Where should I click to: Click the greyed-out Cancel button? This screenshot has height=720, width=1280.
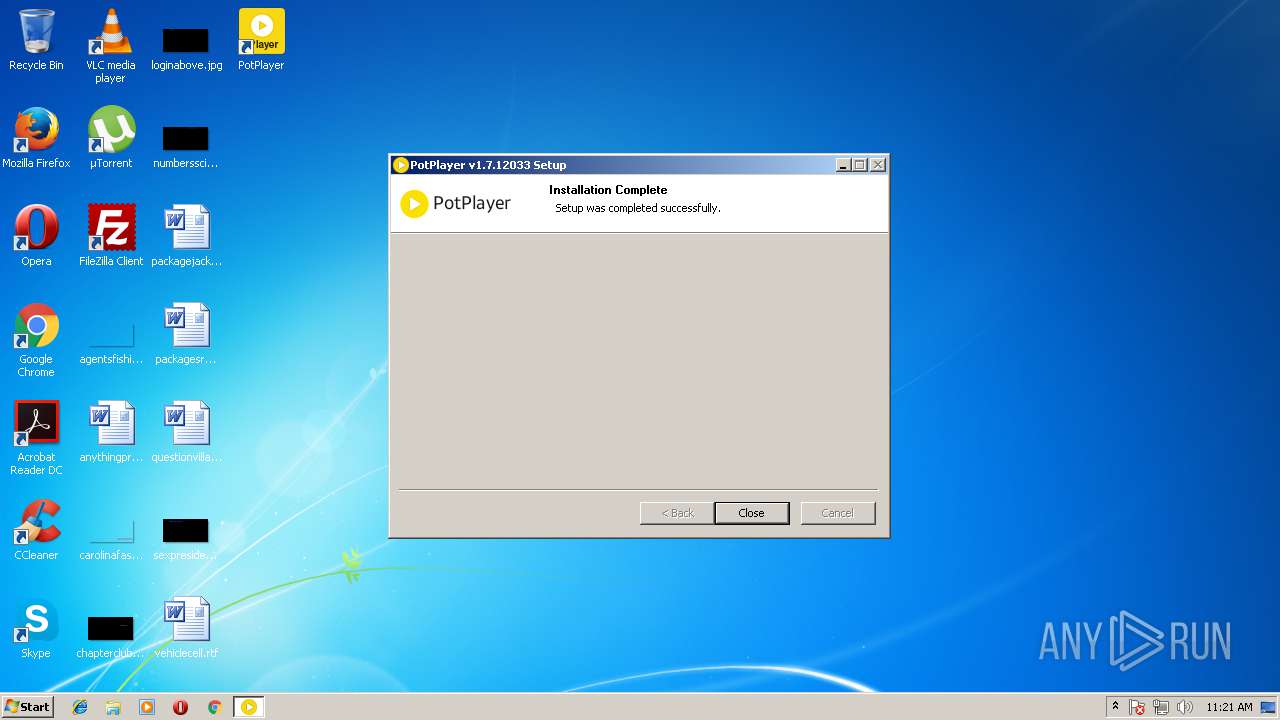click(x=838, y=513)
